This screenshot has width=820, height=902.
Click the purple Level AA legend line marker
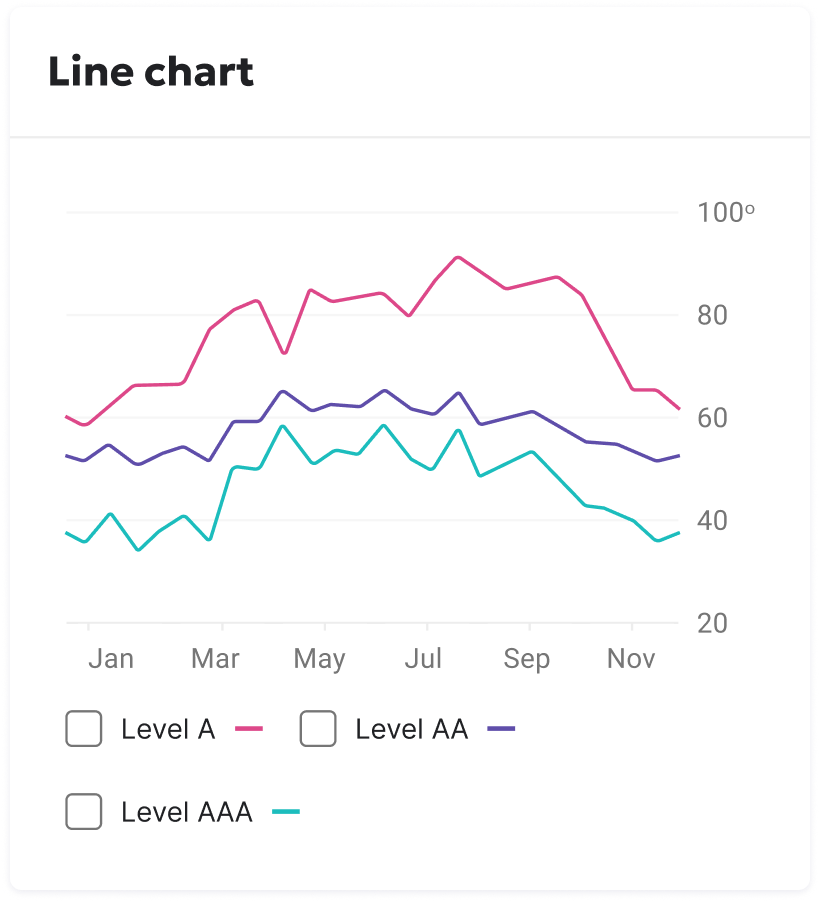click(x=502, y=729)
